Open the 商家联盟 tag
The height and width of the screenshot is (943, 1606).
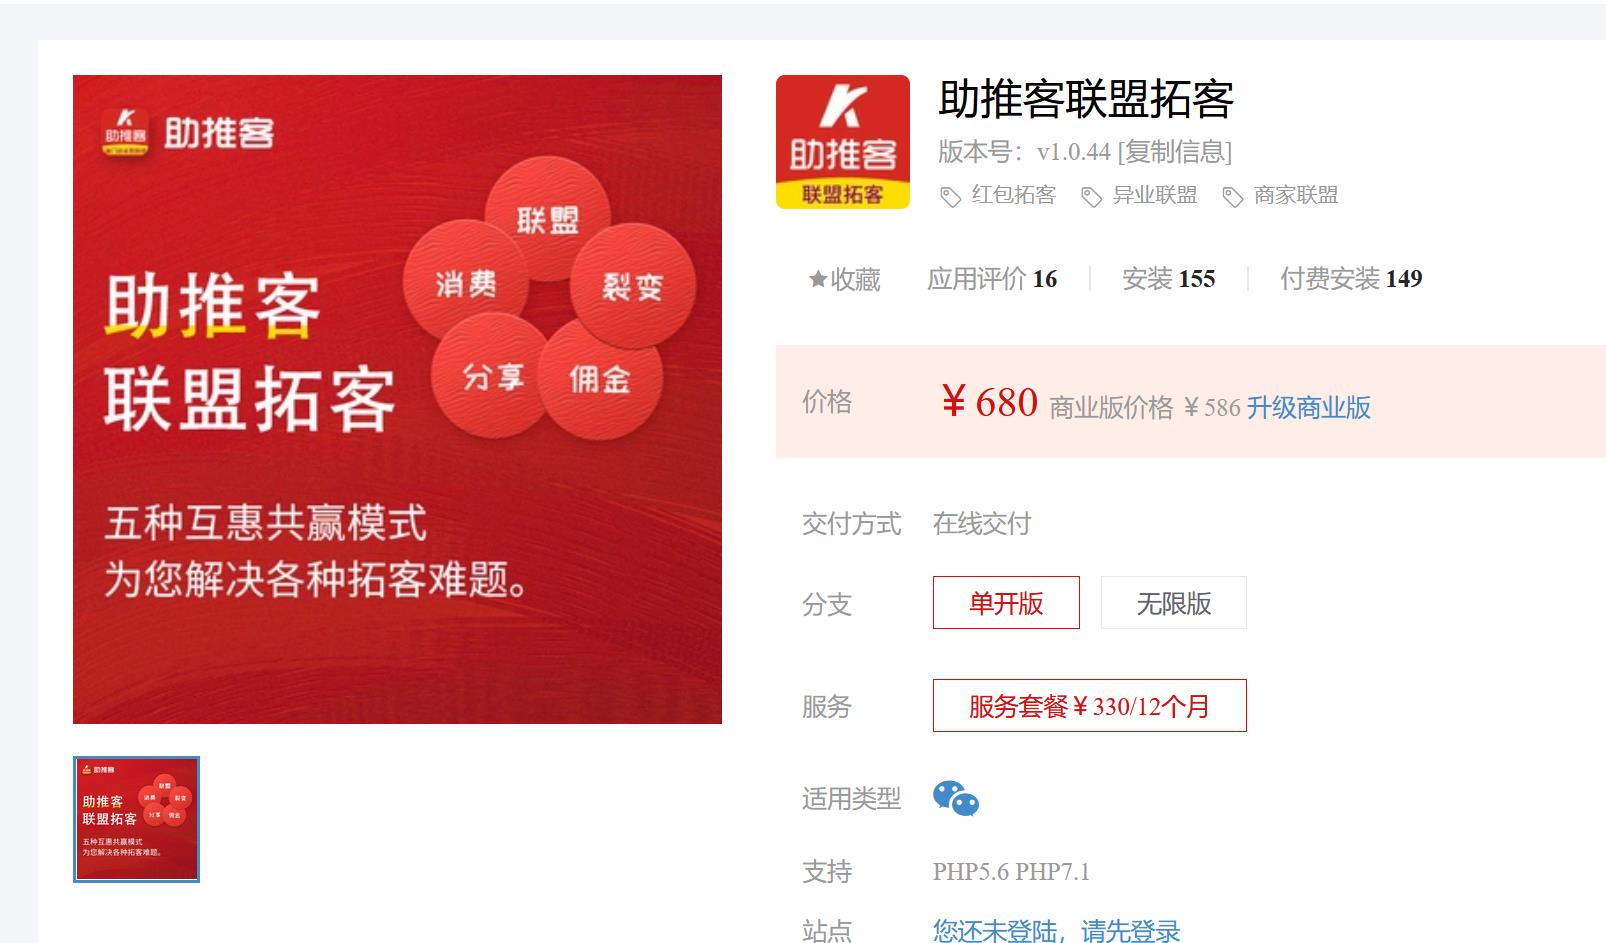click(1296, 195)
